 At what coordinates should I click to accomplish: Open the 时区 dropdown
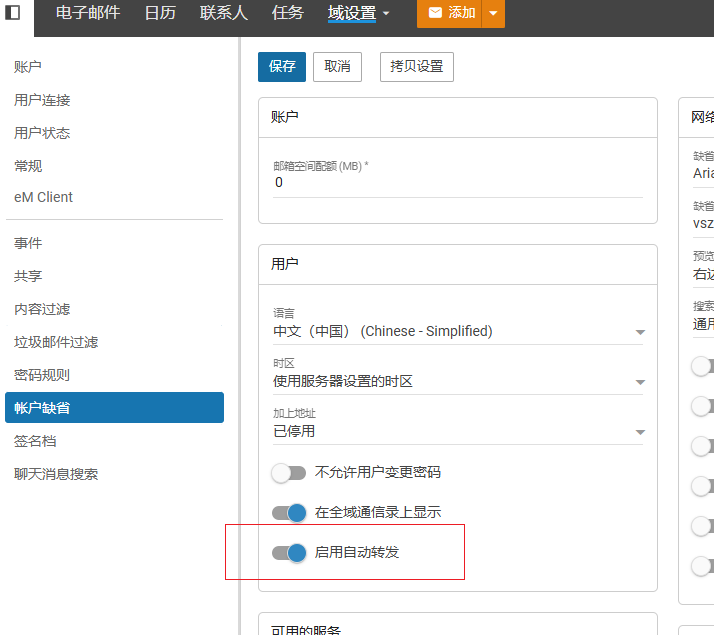pos(458,381)
